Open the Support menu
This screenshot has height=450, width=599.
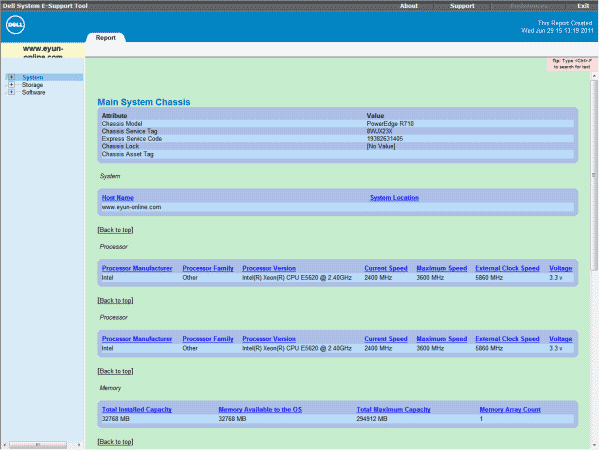pyautogui.click(x=462, y=6)
